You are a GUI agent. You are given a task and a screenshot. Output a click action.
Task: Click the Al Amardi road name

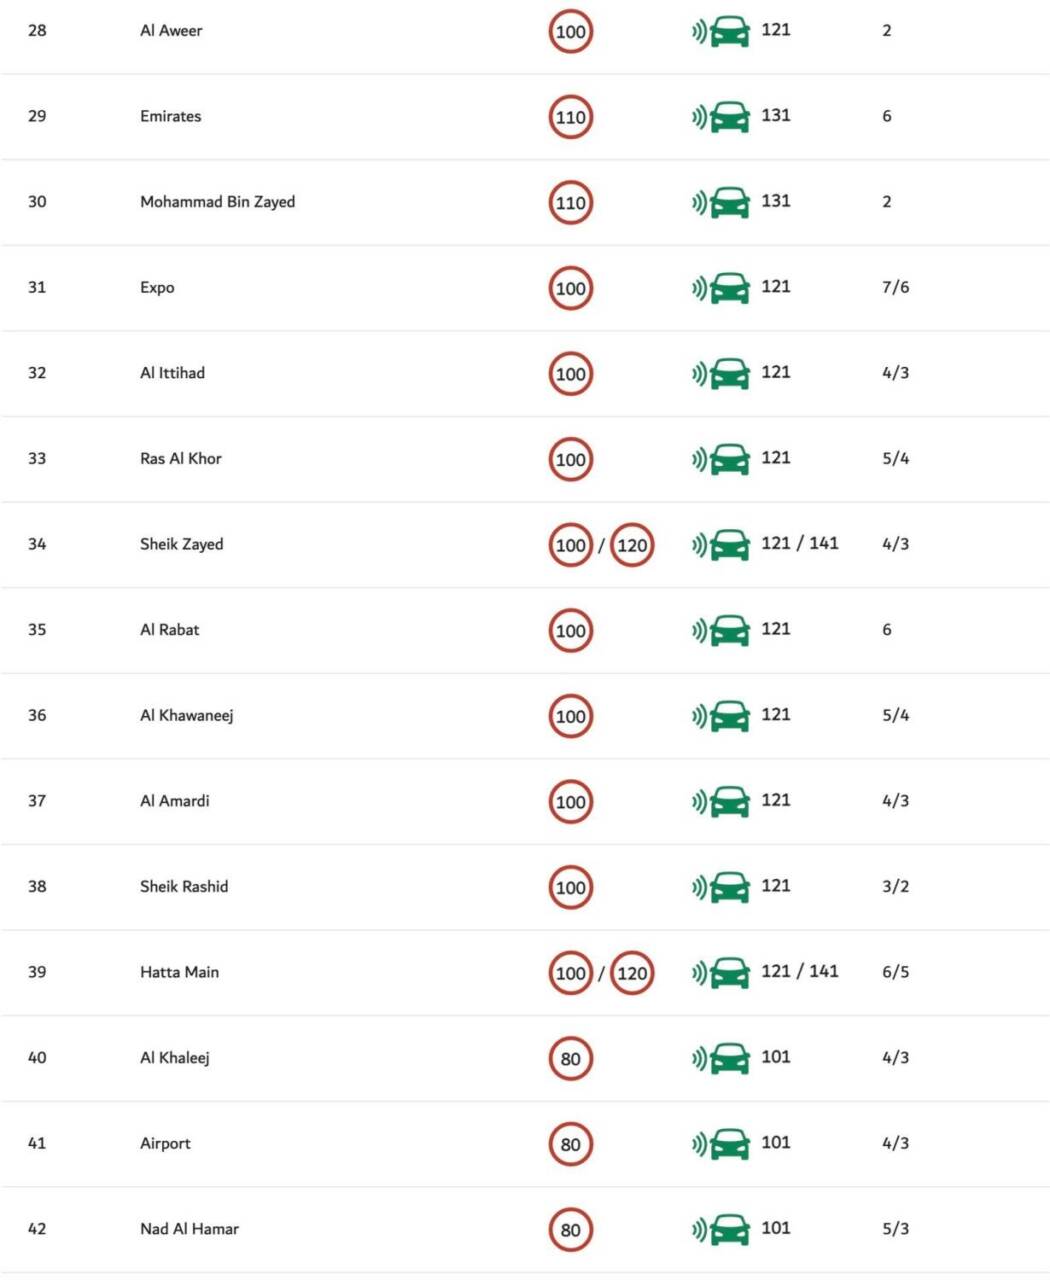[x=175, y=801]
